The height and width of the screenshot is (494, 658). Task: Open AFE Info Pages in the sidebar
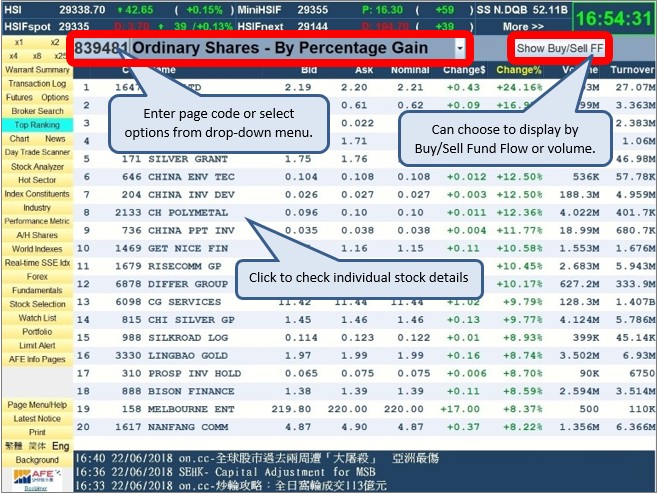click(x=37, y=359)
